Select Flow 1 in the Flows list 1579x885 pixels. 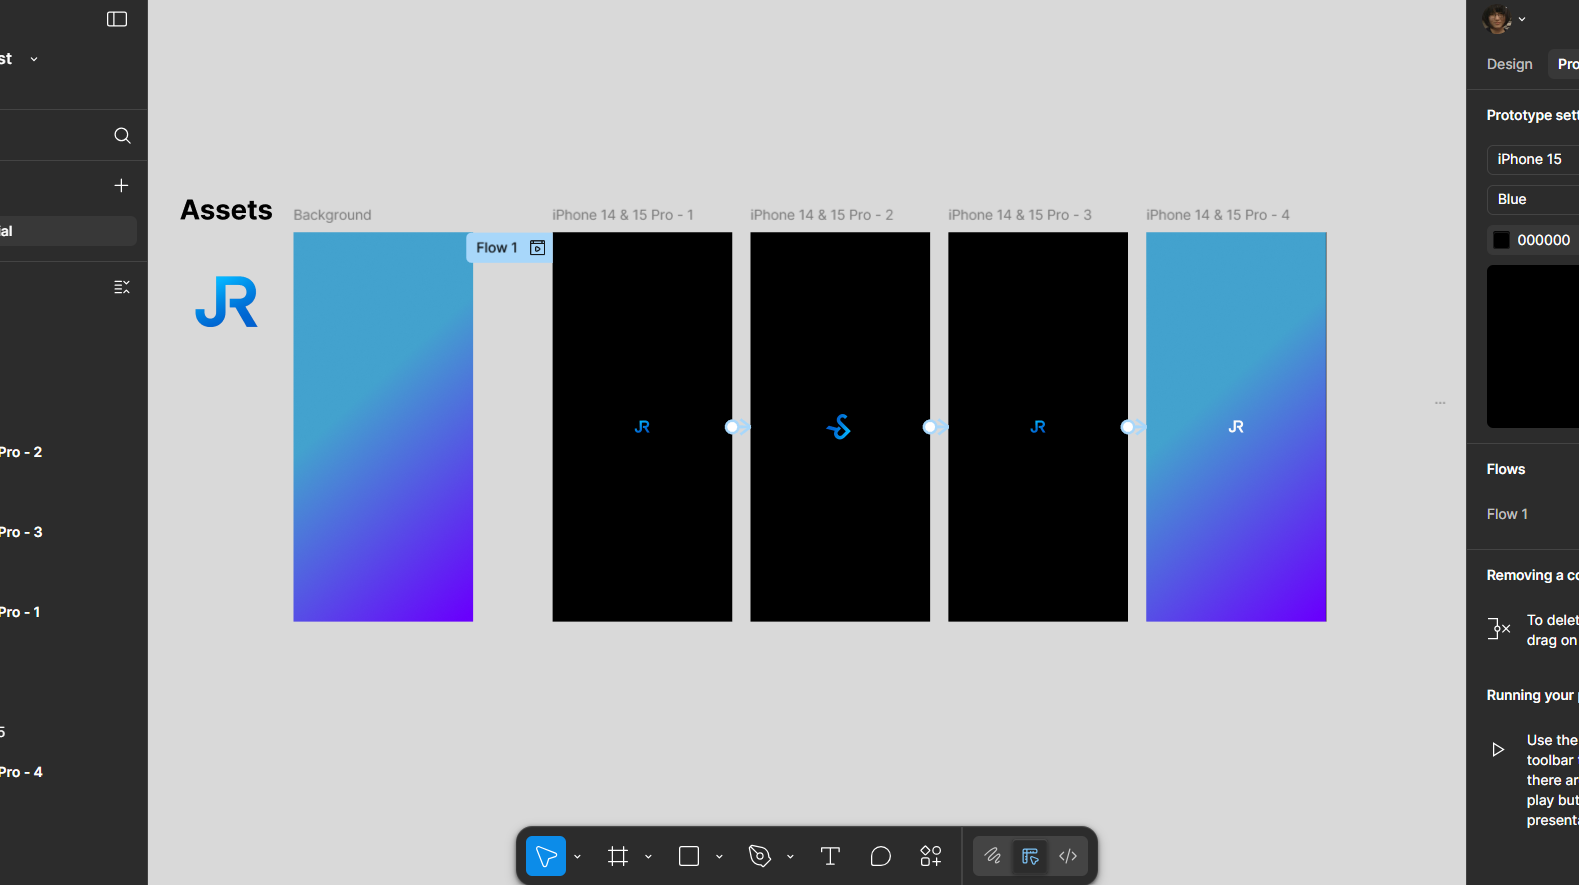tap(1507, 514)
